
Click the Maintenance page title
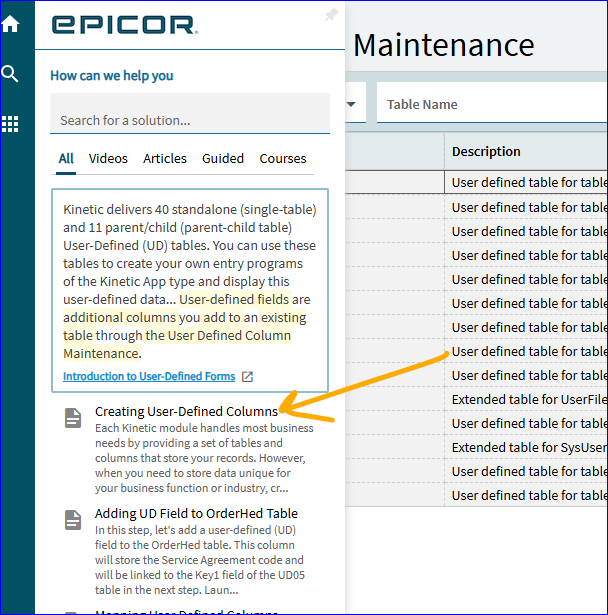click(x=444, y=45)
